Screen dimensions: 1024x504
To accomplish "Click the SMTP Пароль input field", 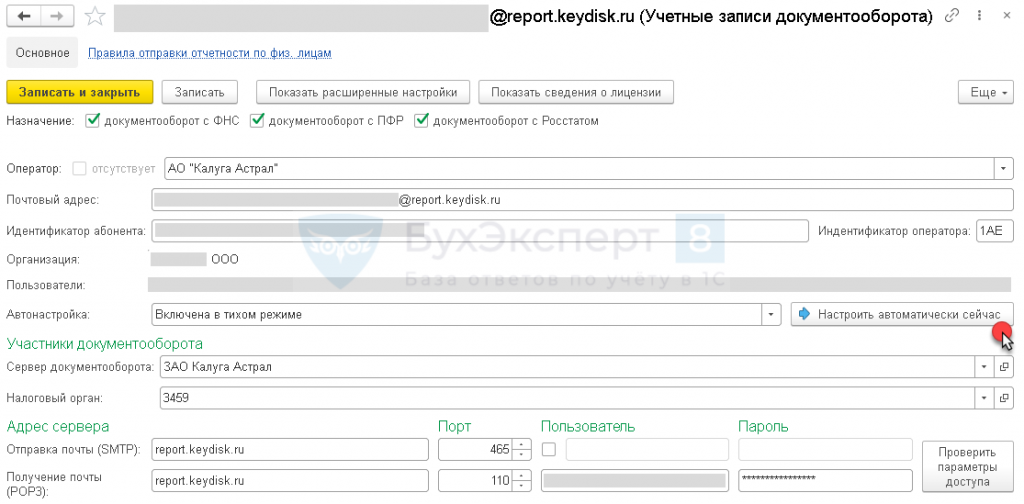I will click(x=825, y=449).
